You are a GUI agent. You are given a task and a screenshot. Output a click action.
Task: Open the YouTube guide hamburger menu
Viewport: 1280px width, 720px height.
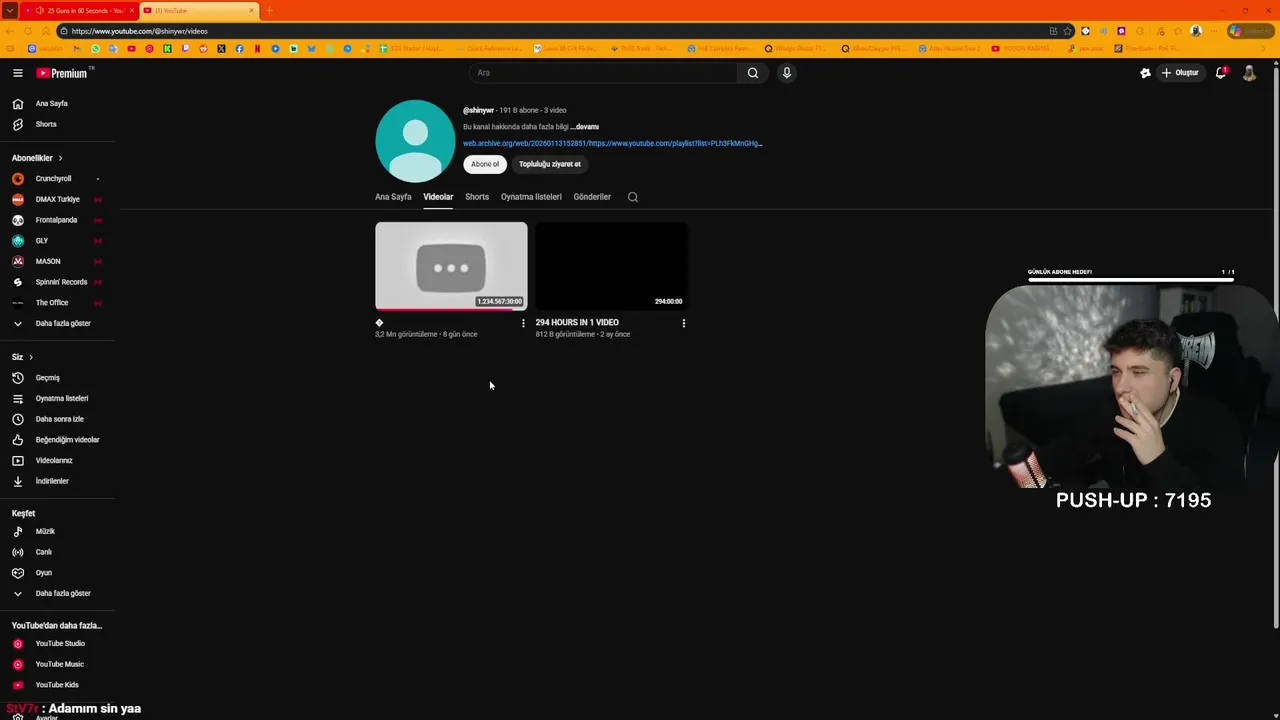click(x=17, y=73)
